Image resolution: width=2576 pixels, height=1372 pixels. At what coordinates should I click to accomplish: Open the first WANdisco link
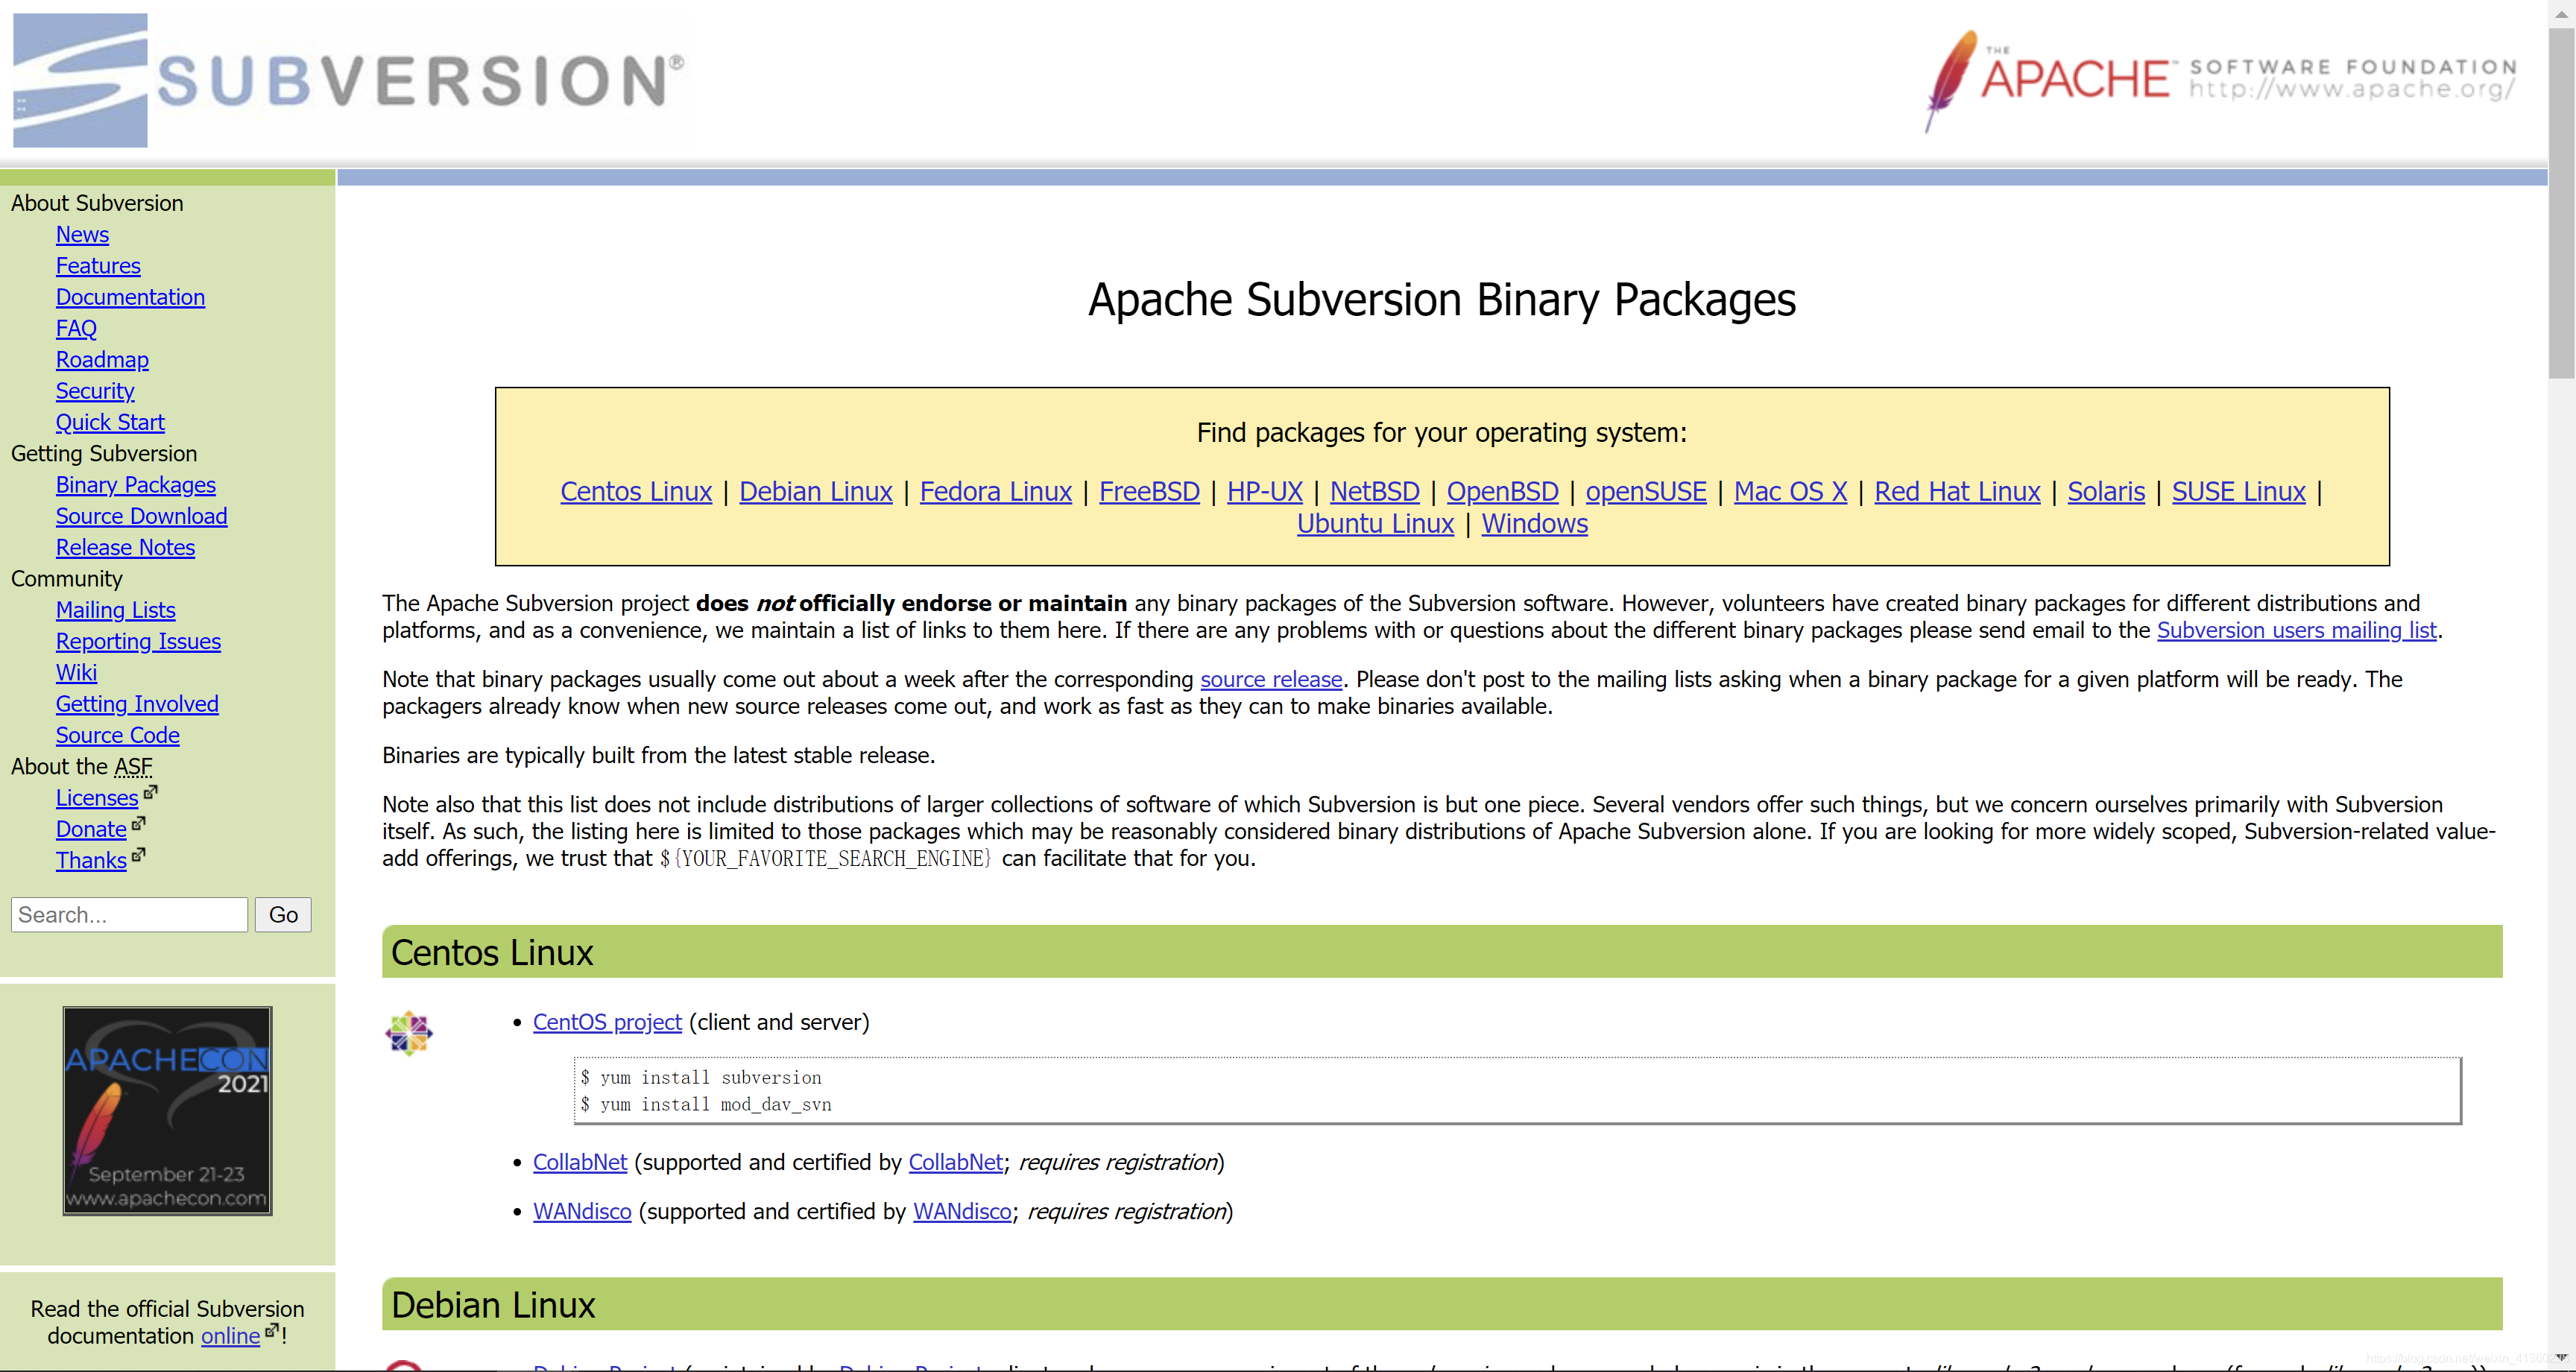click(581, 1211)
